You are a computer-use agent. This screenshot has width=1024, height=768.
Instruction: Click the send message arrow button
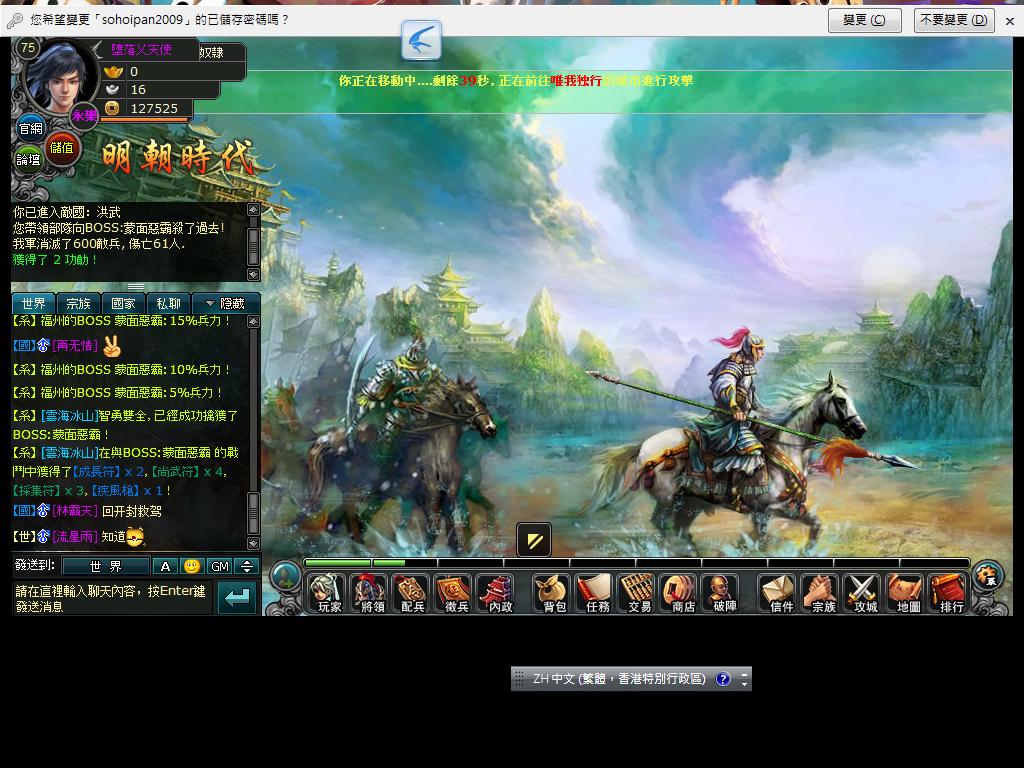point(236,597)
